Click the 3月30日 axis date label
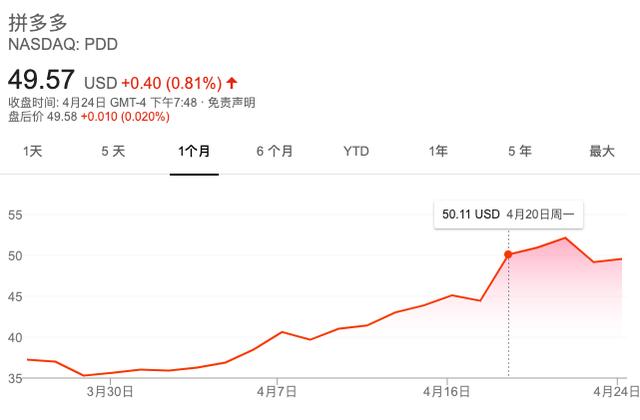This screenshot has width=640, height=420. (110, 392)
